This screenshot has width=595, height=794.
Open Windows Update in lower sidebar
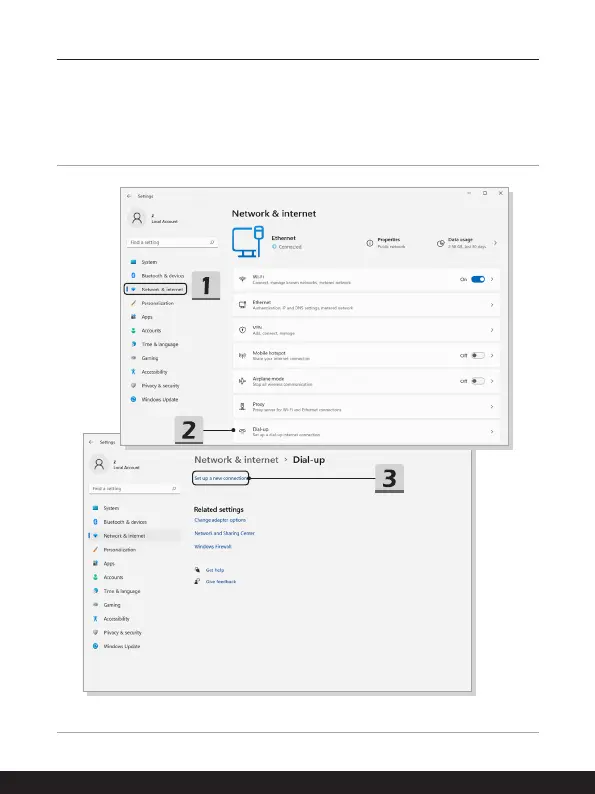click(122, 646)
